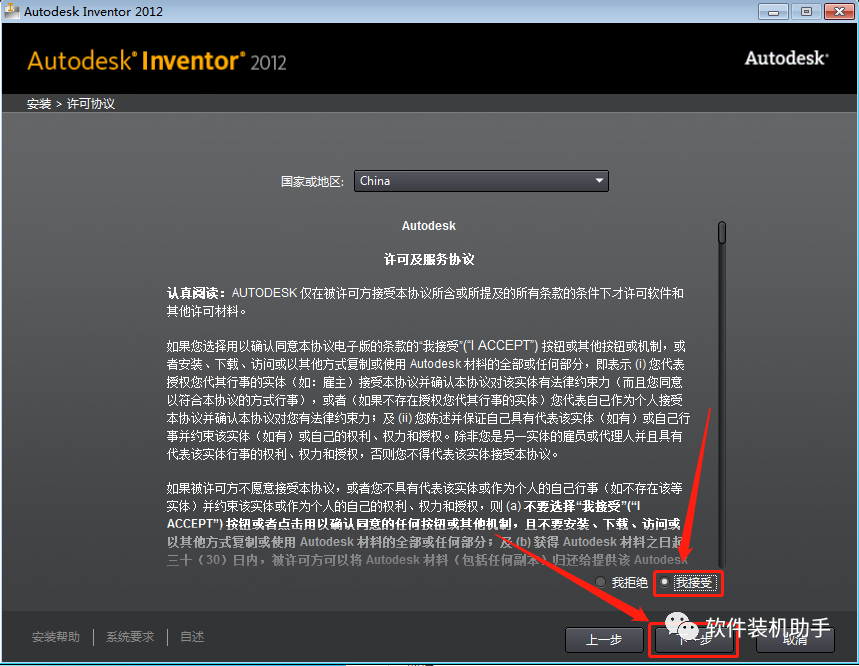Viewport: 859px width, 666px height.
Task: Click the 许可及服务协议 heading text
Action: click(x=429, y=259)
